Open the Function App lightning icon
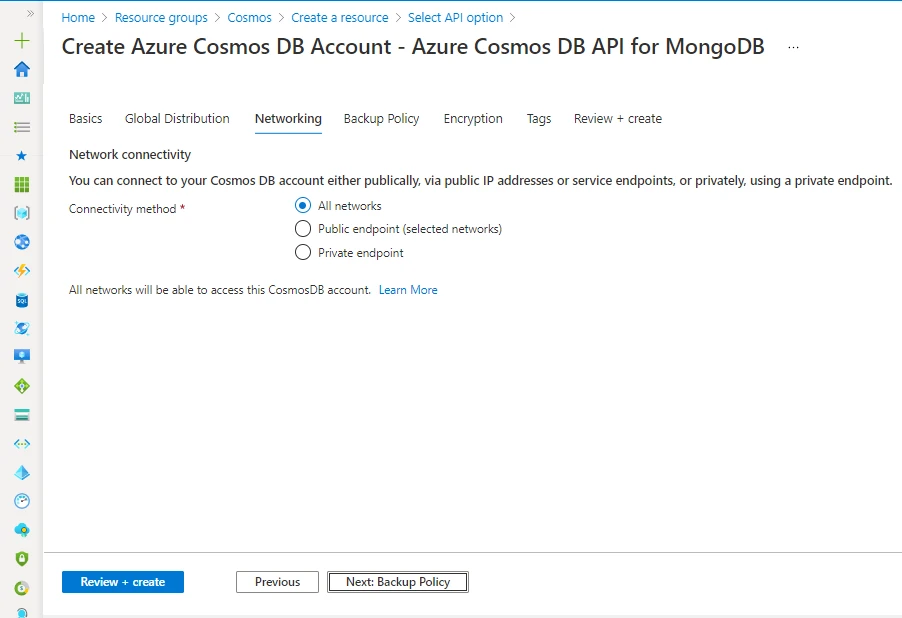The width and height of the screenshot is (902, 618). (20, 269)
